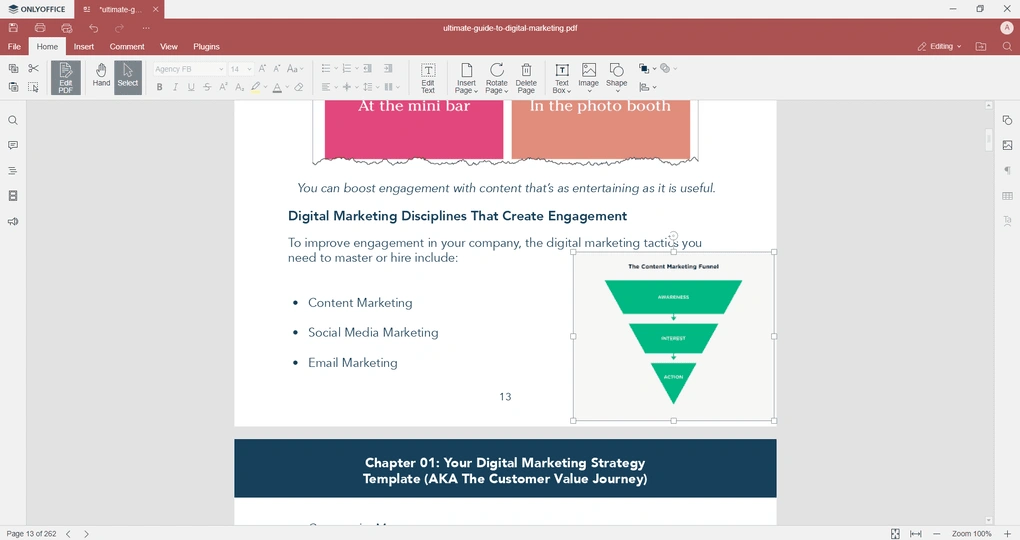Open the Comments panel in left sidebar
Viewport: 1020px width, 540px height.
[12, 145]
